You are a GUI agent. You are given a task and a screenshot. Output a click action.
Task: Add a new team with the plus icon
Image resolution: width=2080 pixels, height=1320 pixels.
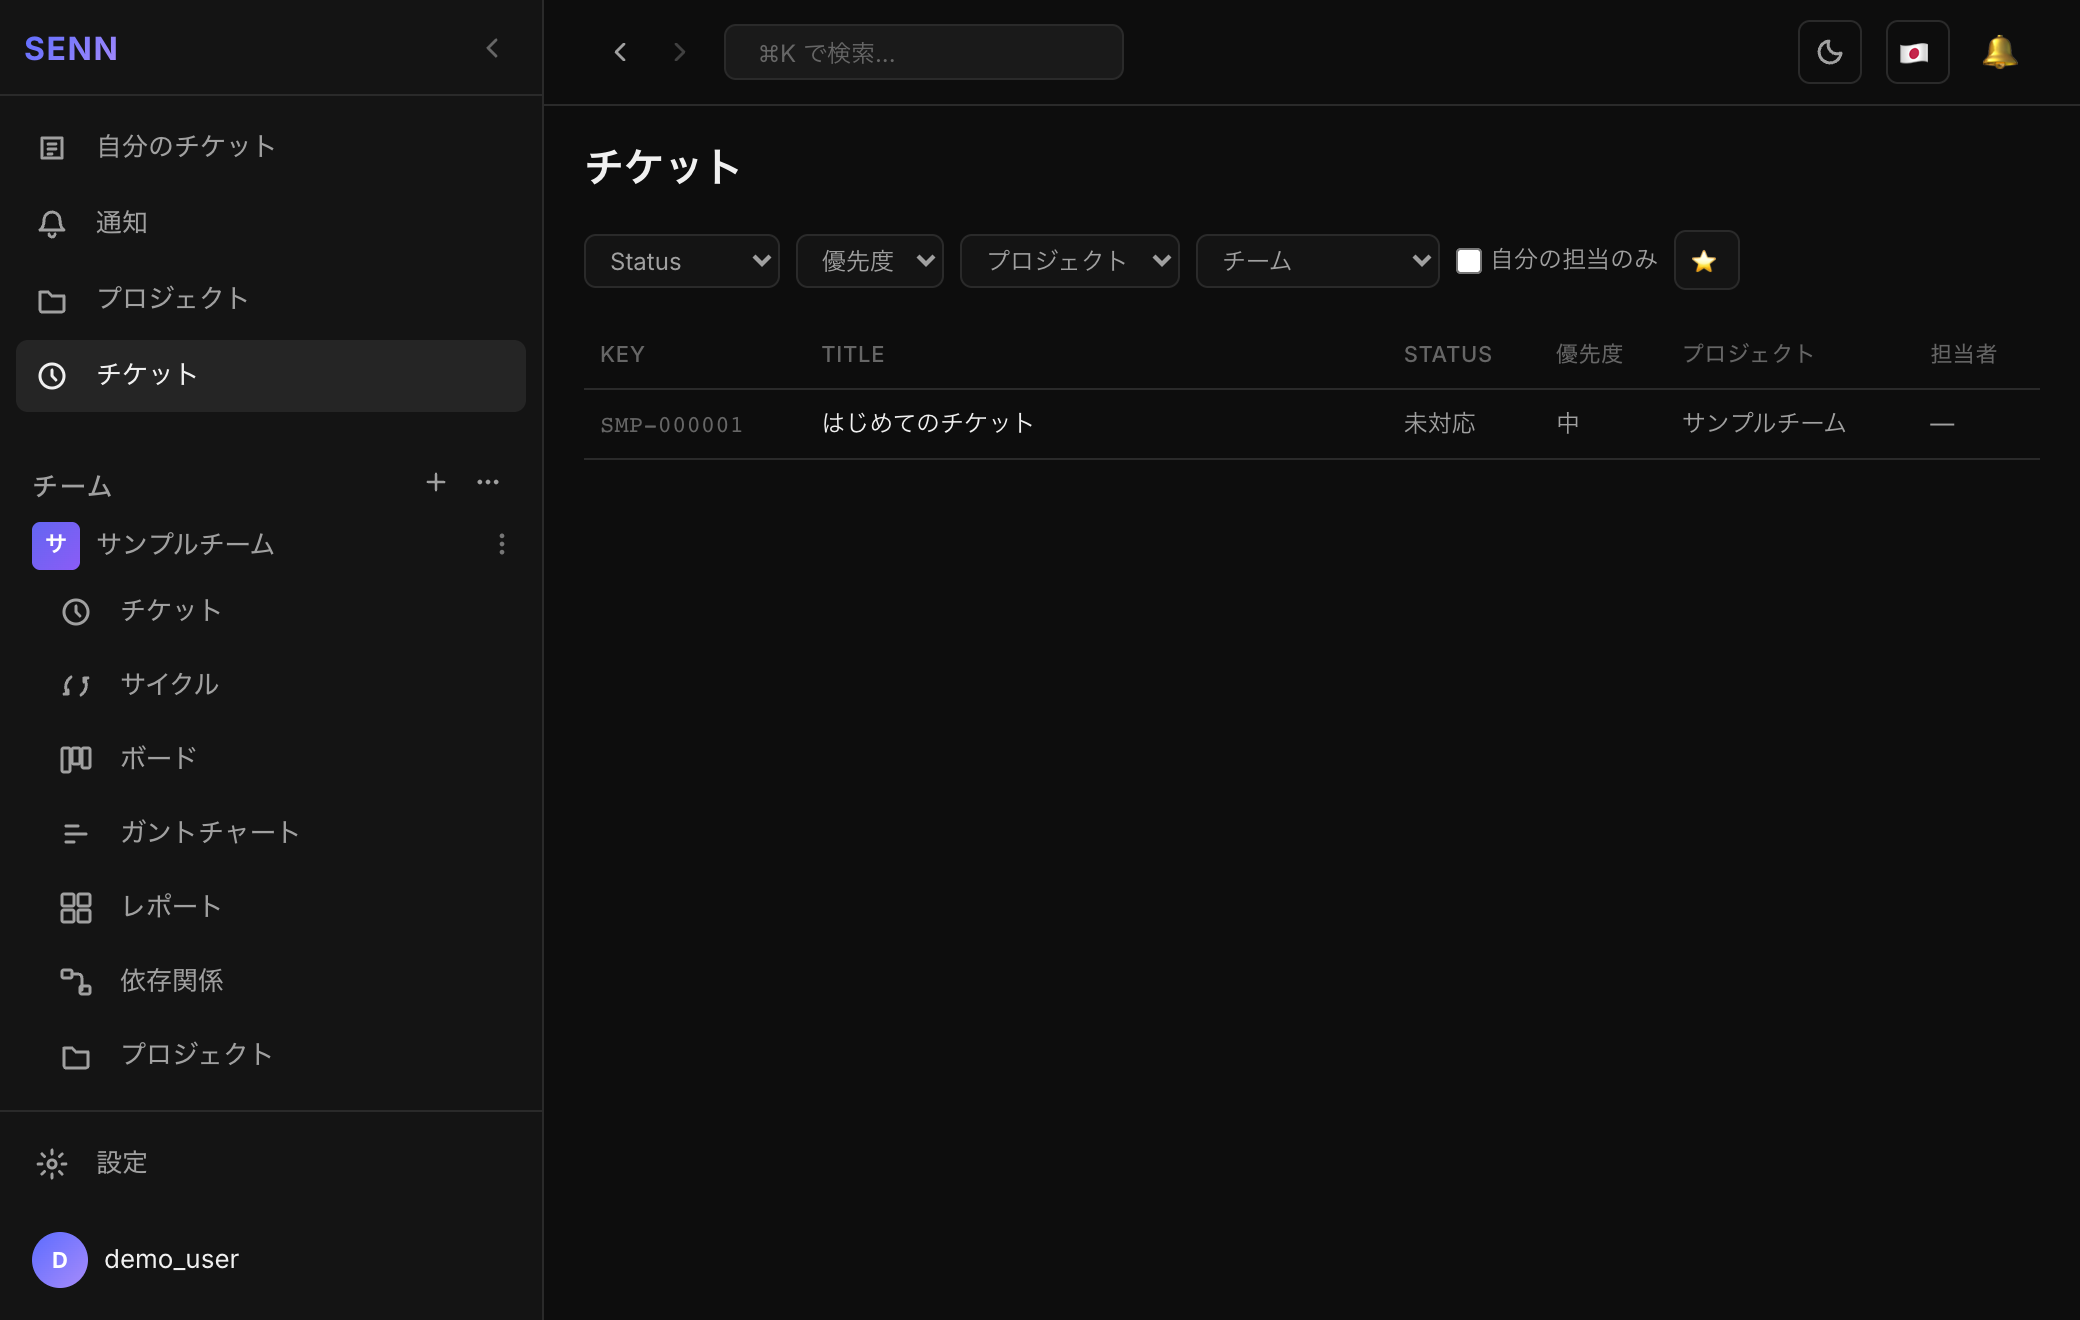click(x=436, y=482)
